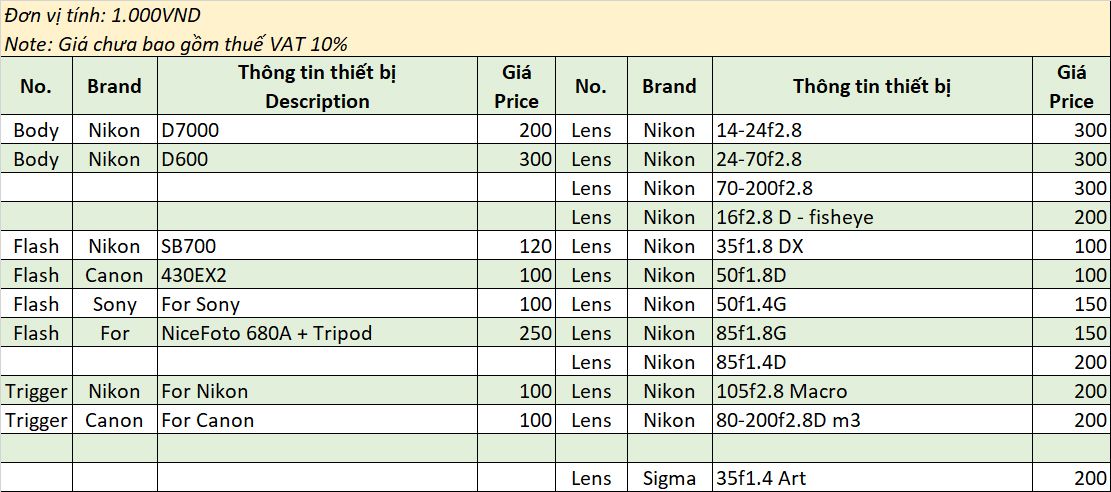Click the 70-200f2.8 lens cell
The height and width of the screenshot is (492, 1111).
tap(872, 188)
